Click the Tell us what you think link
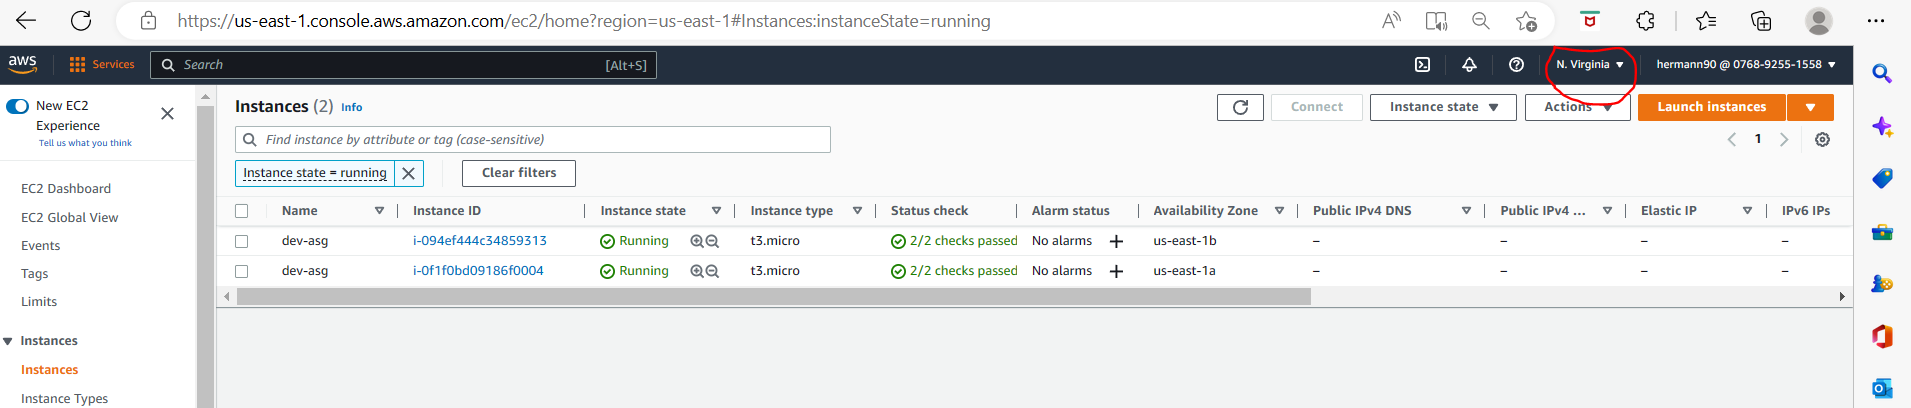 85,143
